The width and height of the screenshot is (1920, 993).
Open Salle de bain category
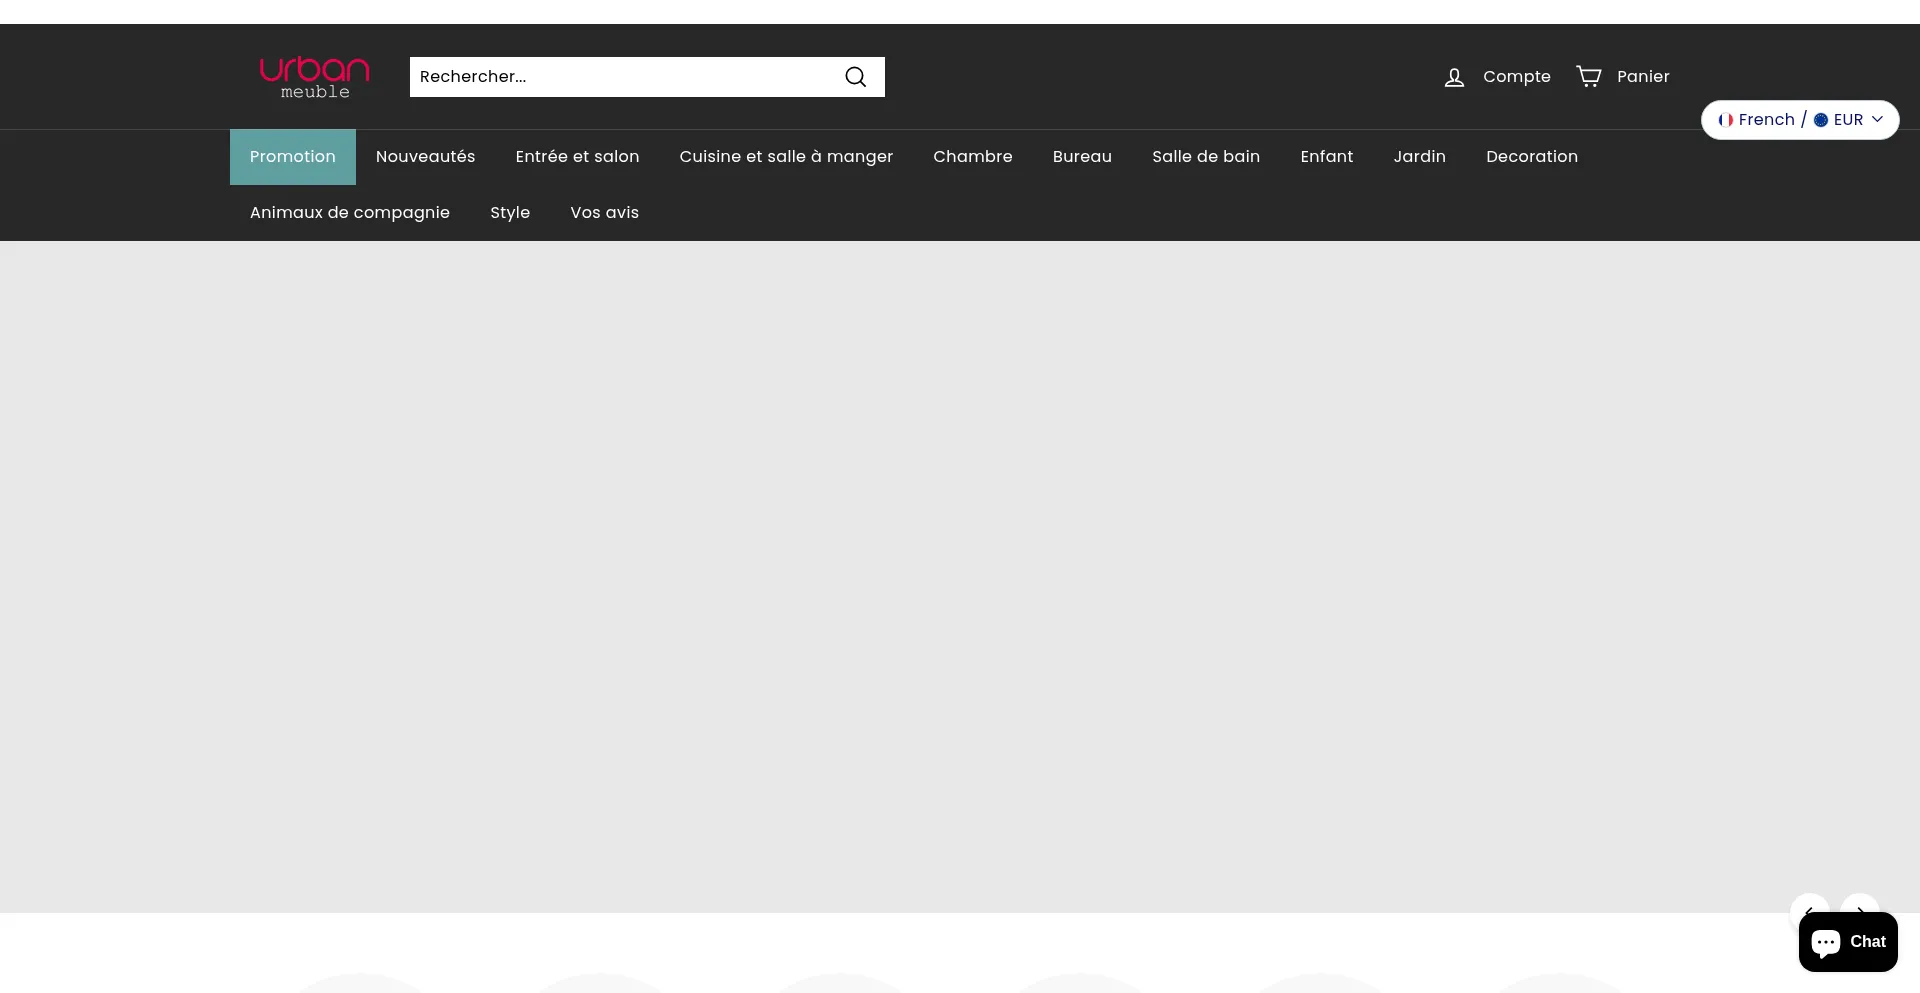[1206, 157]
